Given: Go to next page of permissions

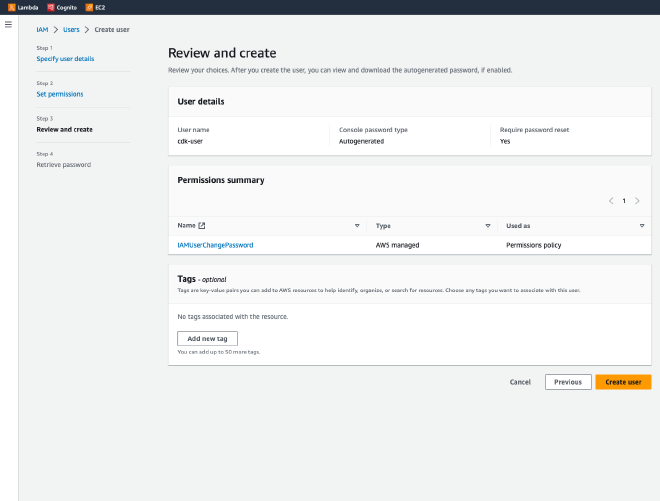Looking at the screenshot, I should [637, 201].
